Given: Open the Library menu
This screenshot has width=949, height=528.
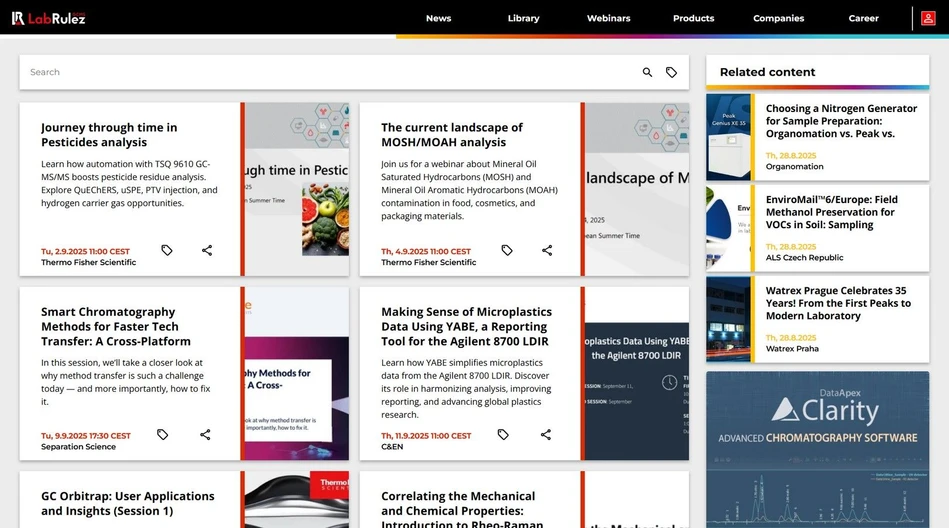Looking at the screenshot, I should [x=524, y=18].
